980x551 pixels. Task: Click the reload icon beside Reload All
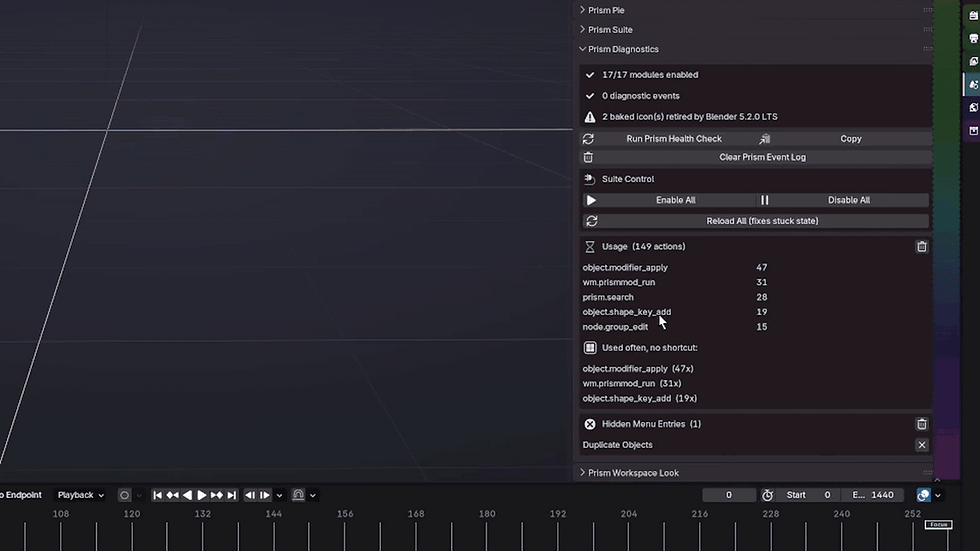[592, 221]
